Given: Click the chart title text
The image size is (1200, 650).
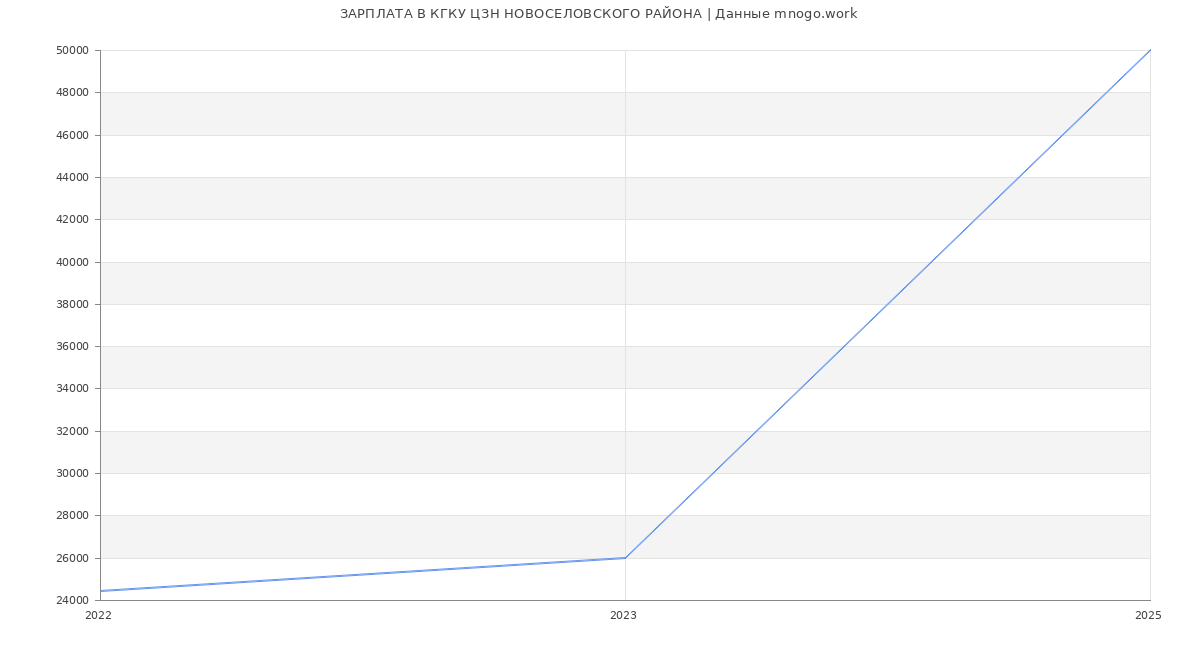Looking at the screenshot, I should [x=598, y=14].
